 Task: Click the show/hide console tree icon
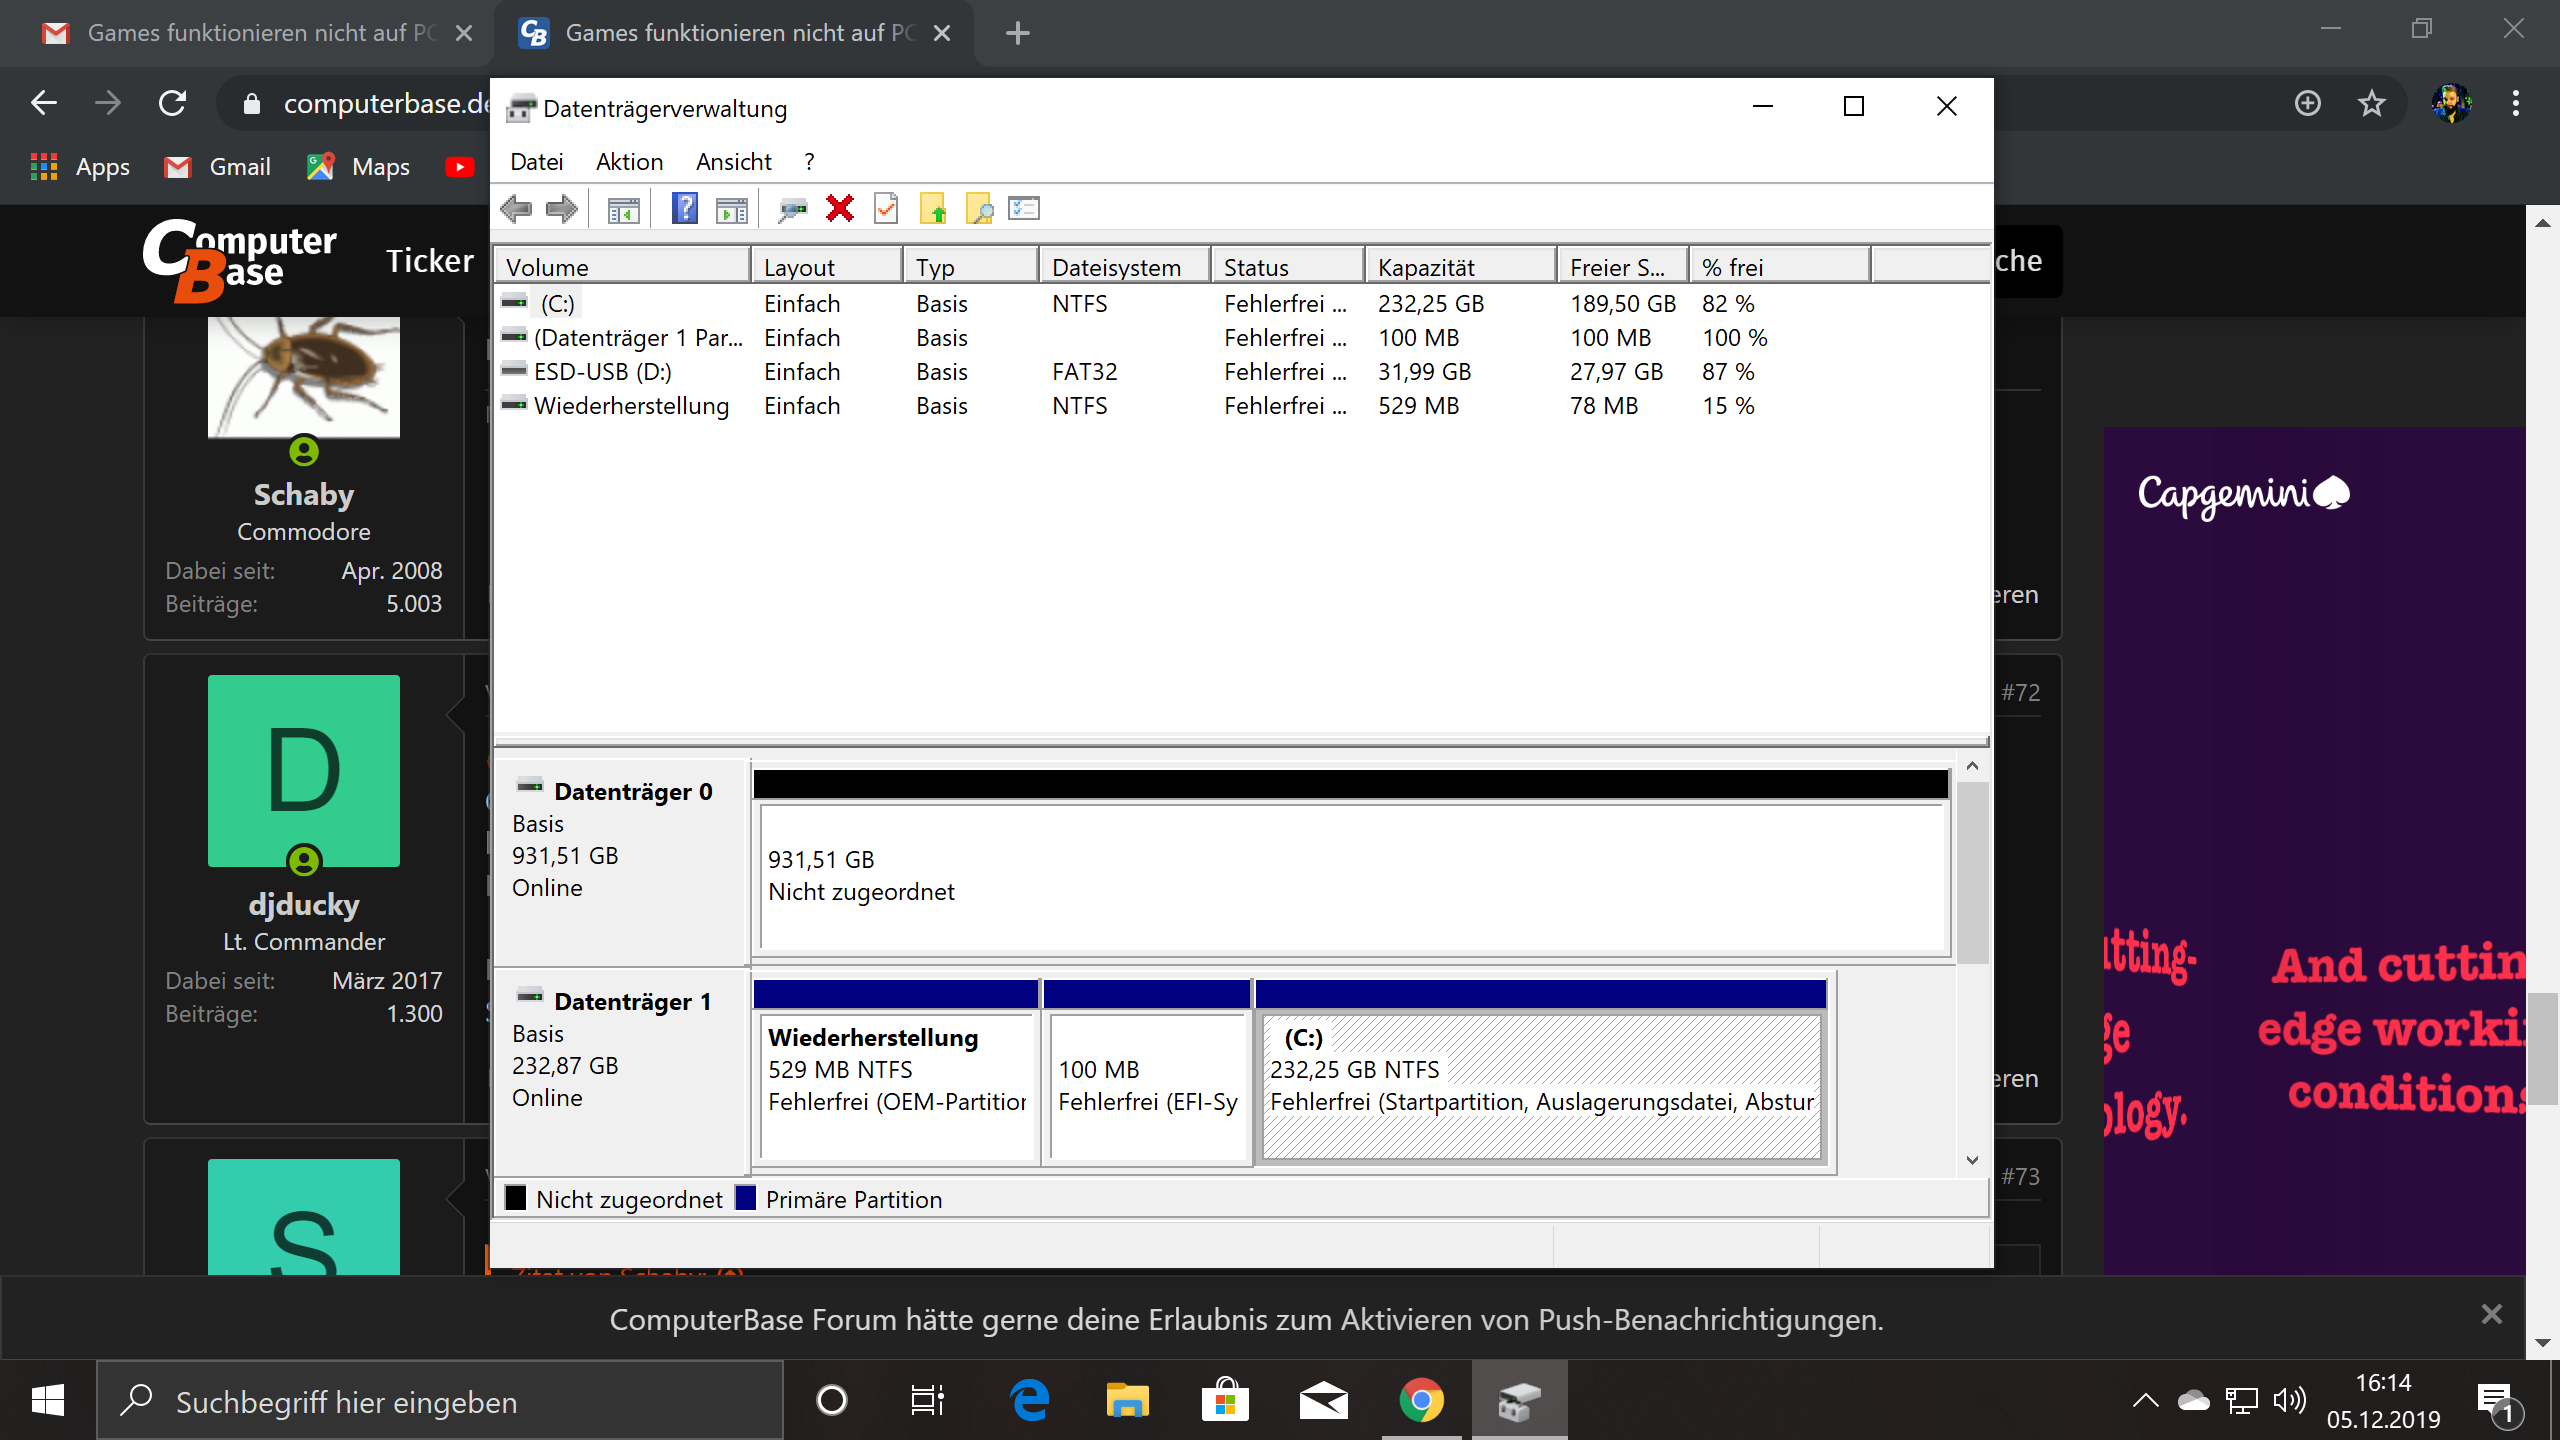[x=623, y=209]
